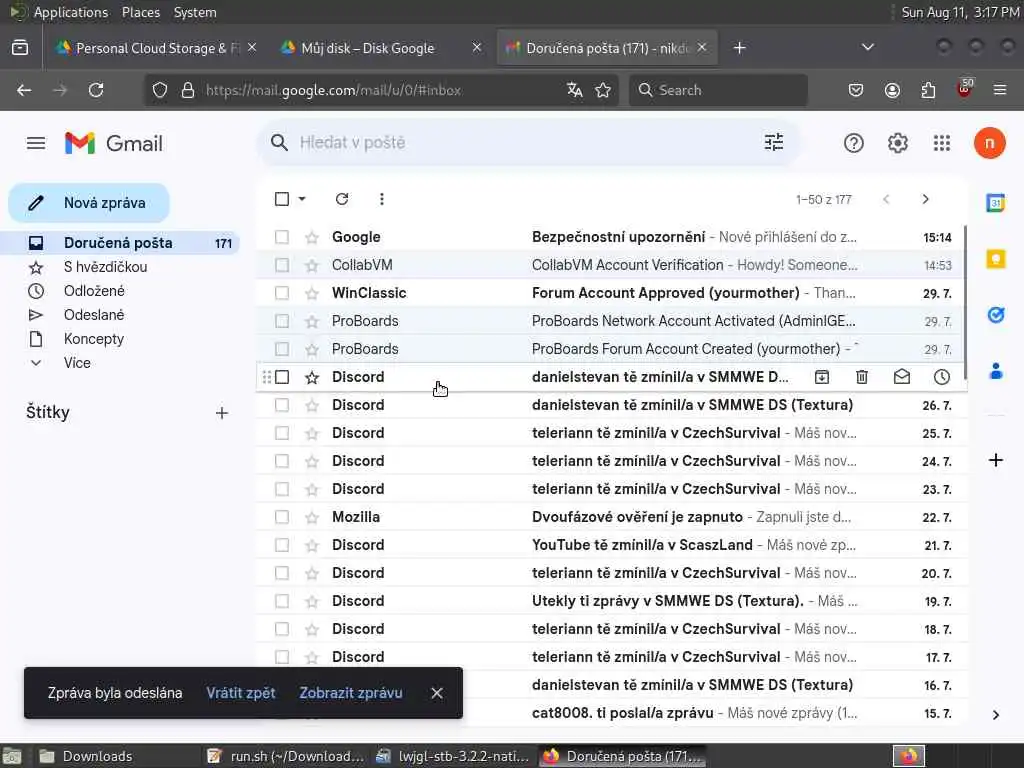The height and width of the screenshot is (768, 1024).
Task: Open Firefox extensions puzzle icon
Action: pyautogui.click(x=928, y=90)
